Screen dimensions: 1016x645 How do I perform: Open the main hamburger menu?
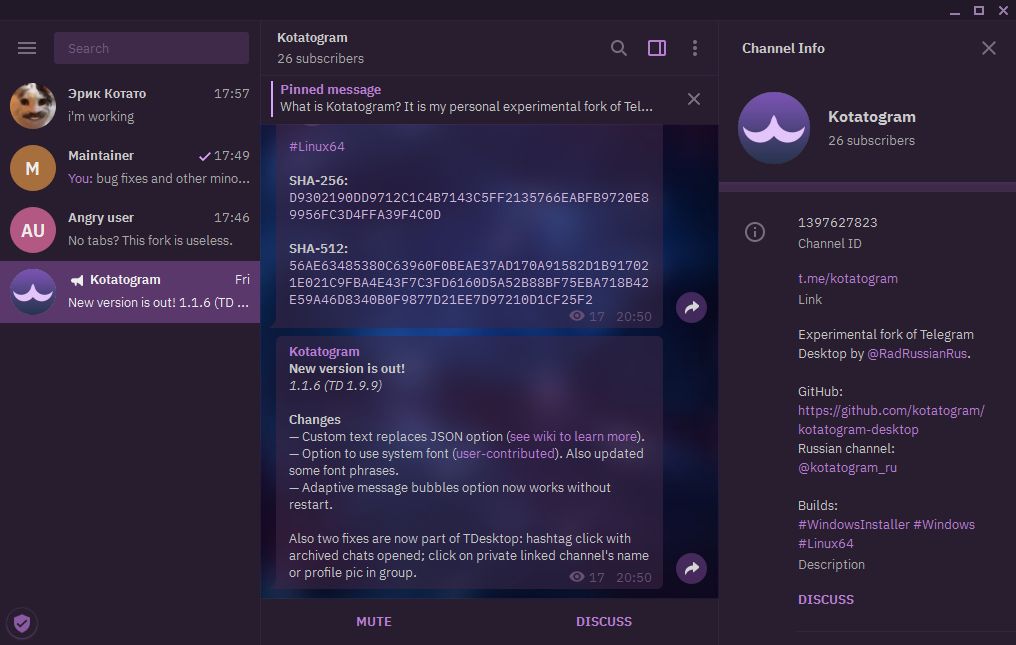click(27, 47)
